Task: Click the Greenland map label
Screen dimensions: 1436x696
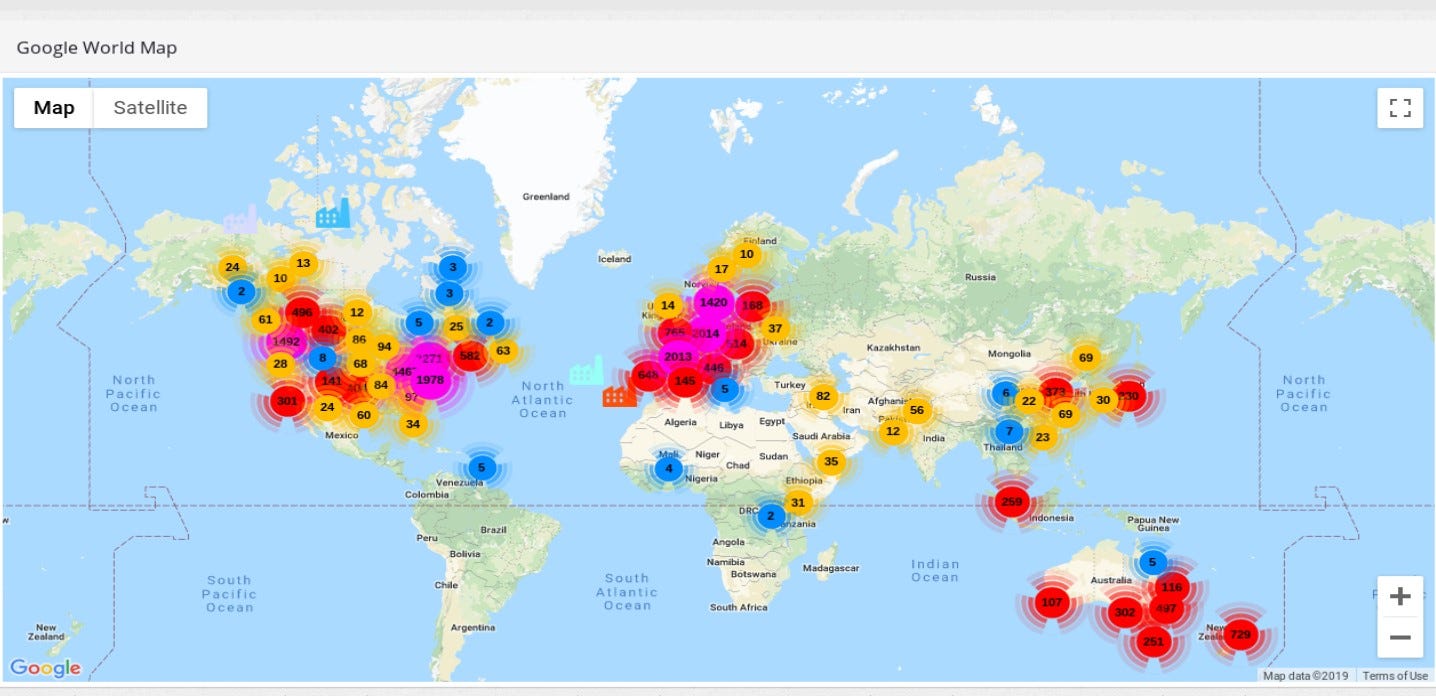Action: coord(546,197)
